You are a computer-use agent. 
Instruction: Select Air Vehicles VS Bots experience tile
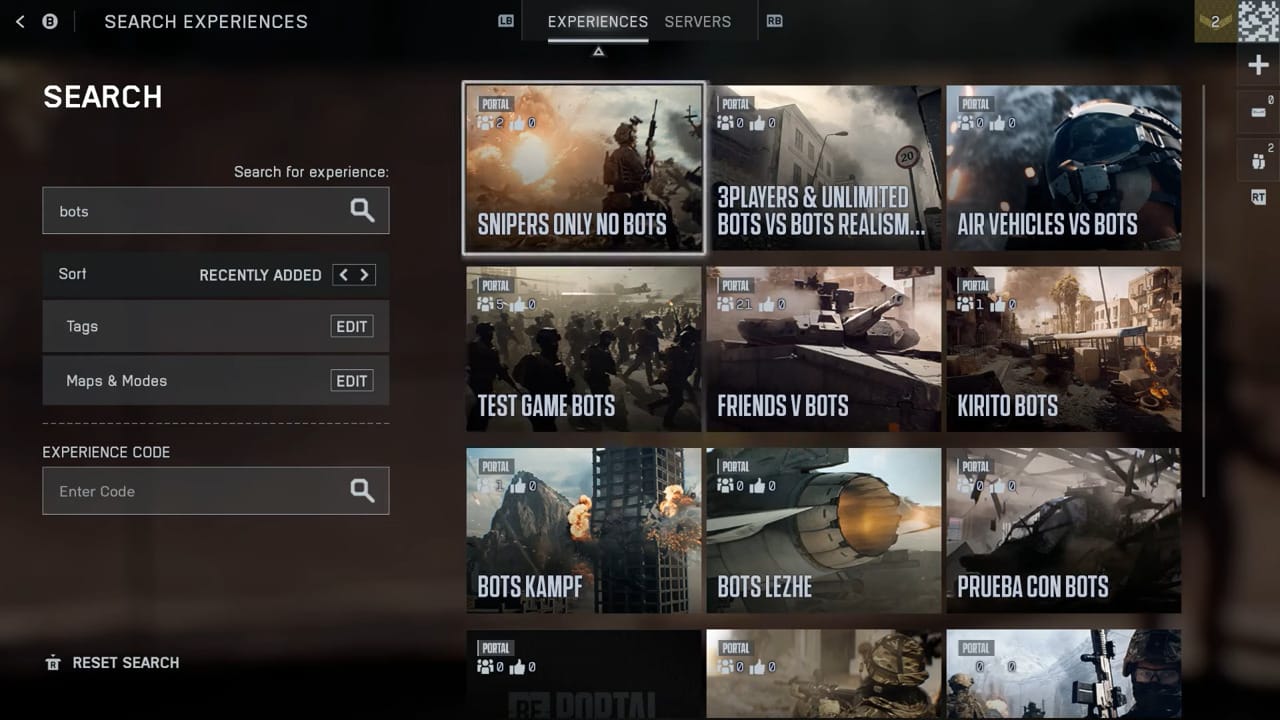pos(1063,167)
